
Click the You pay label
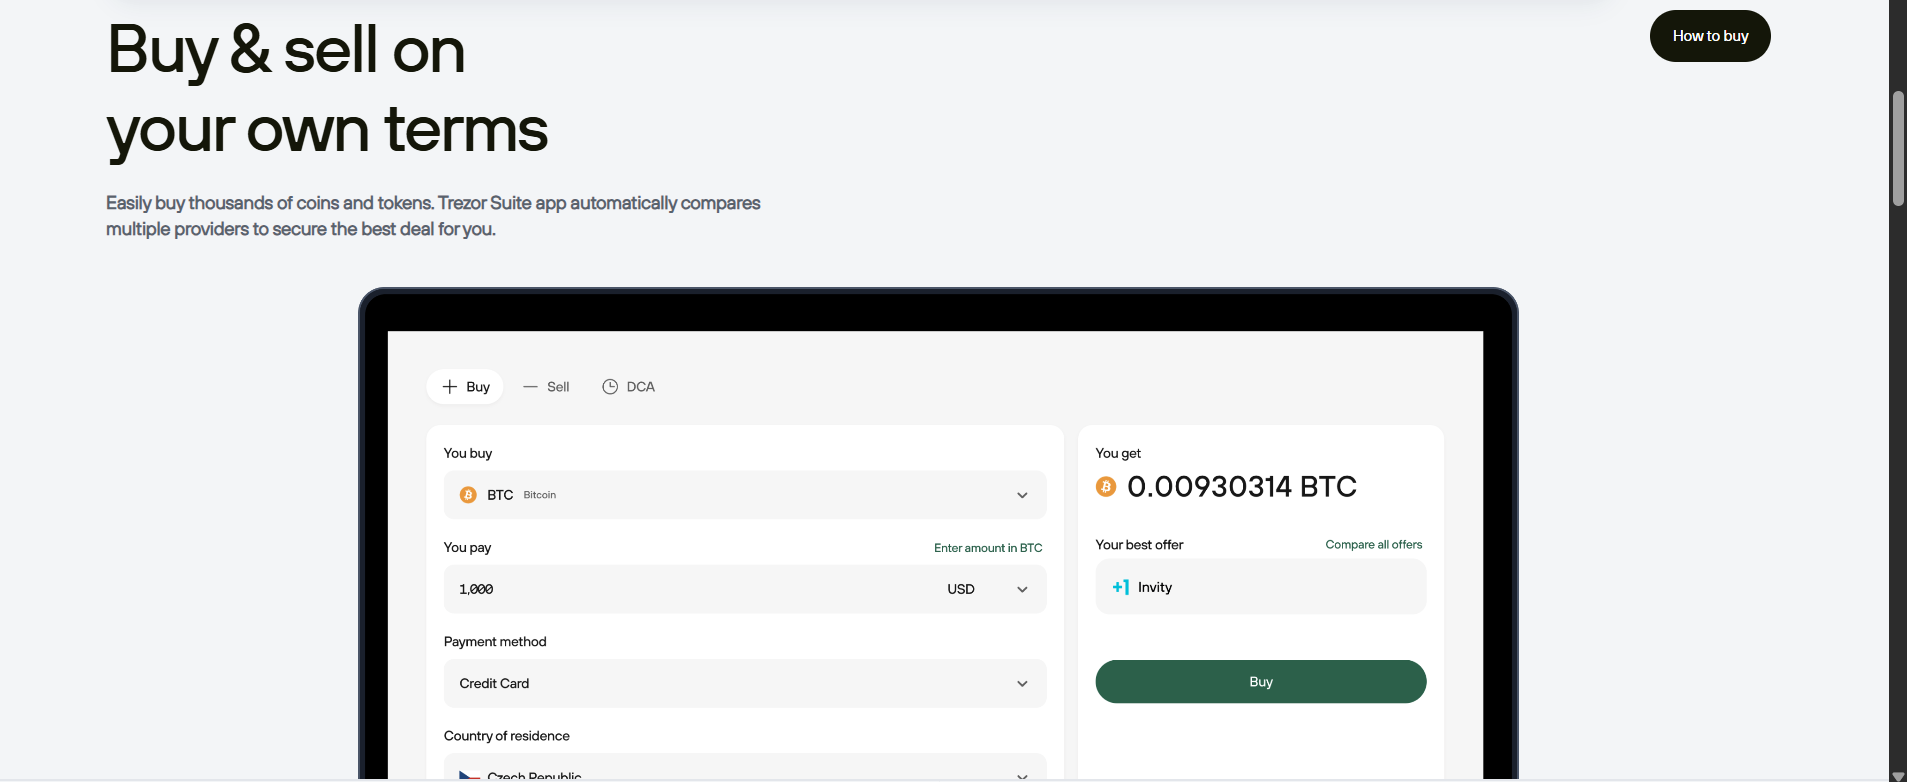467,547
